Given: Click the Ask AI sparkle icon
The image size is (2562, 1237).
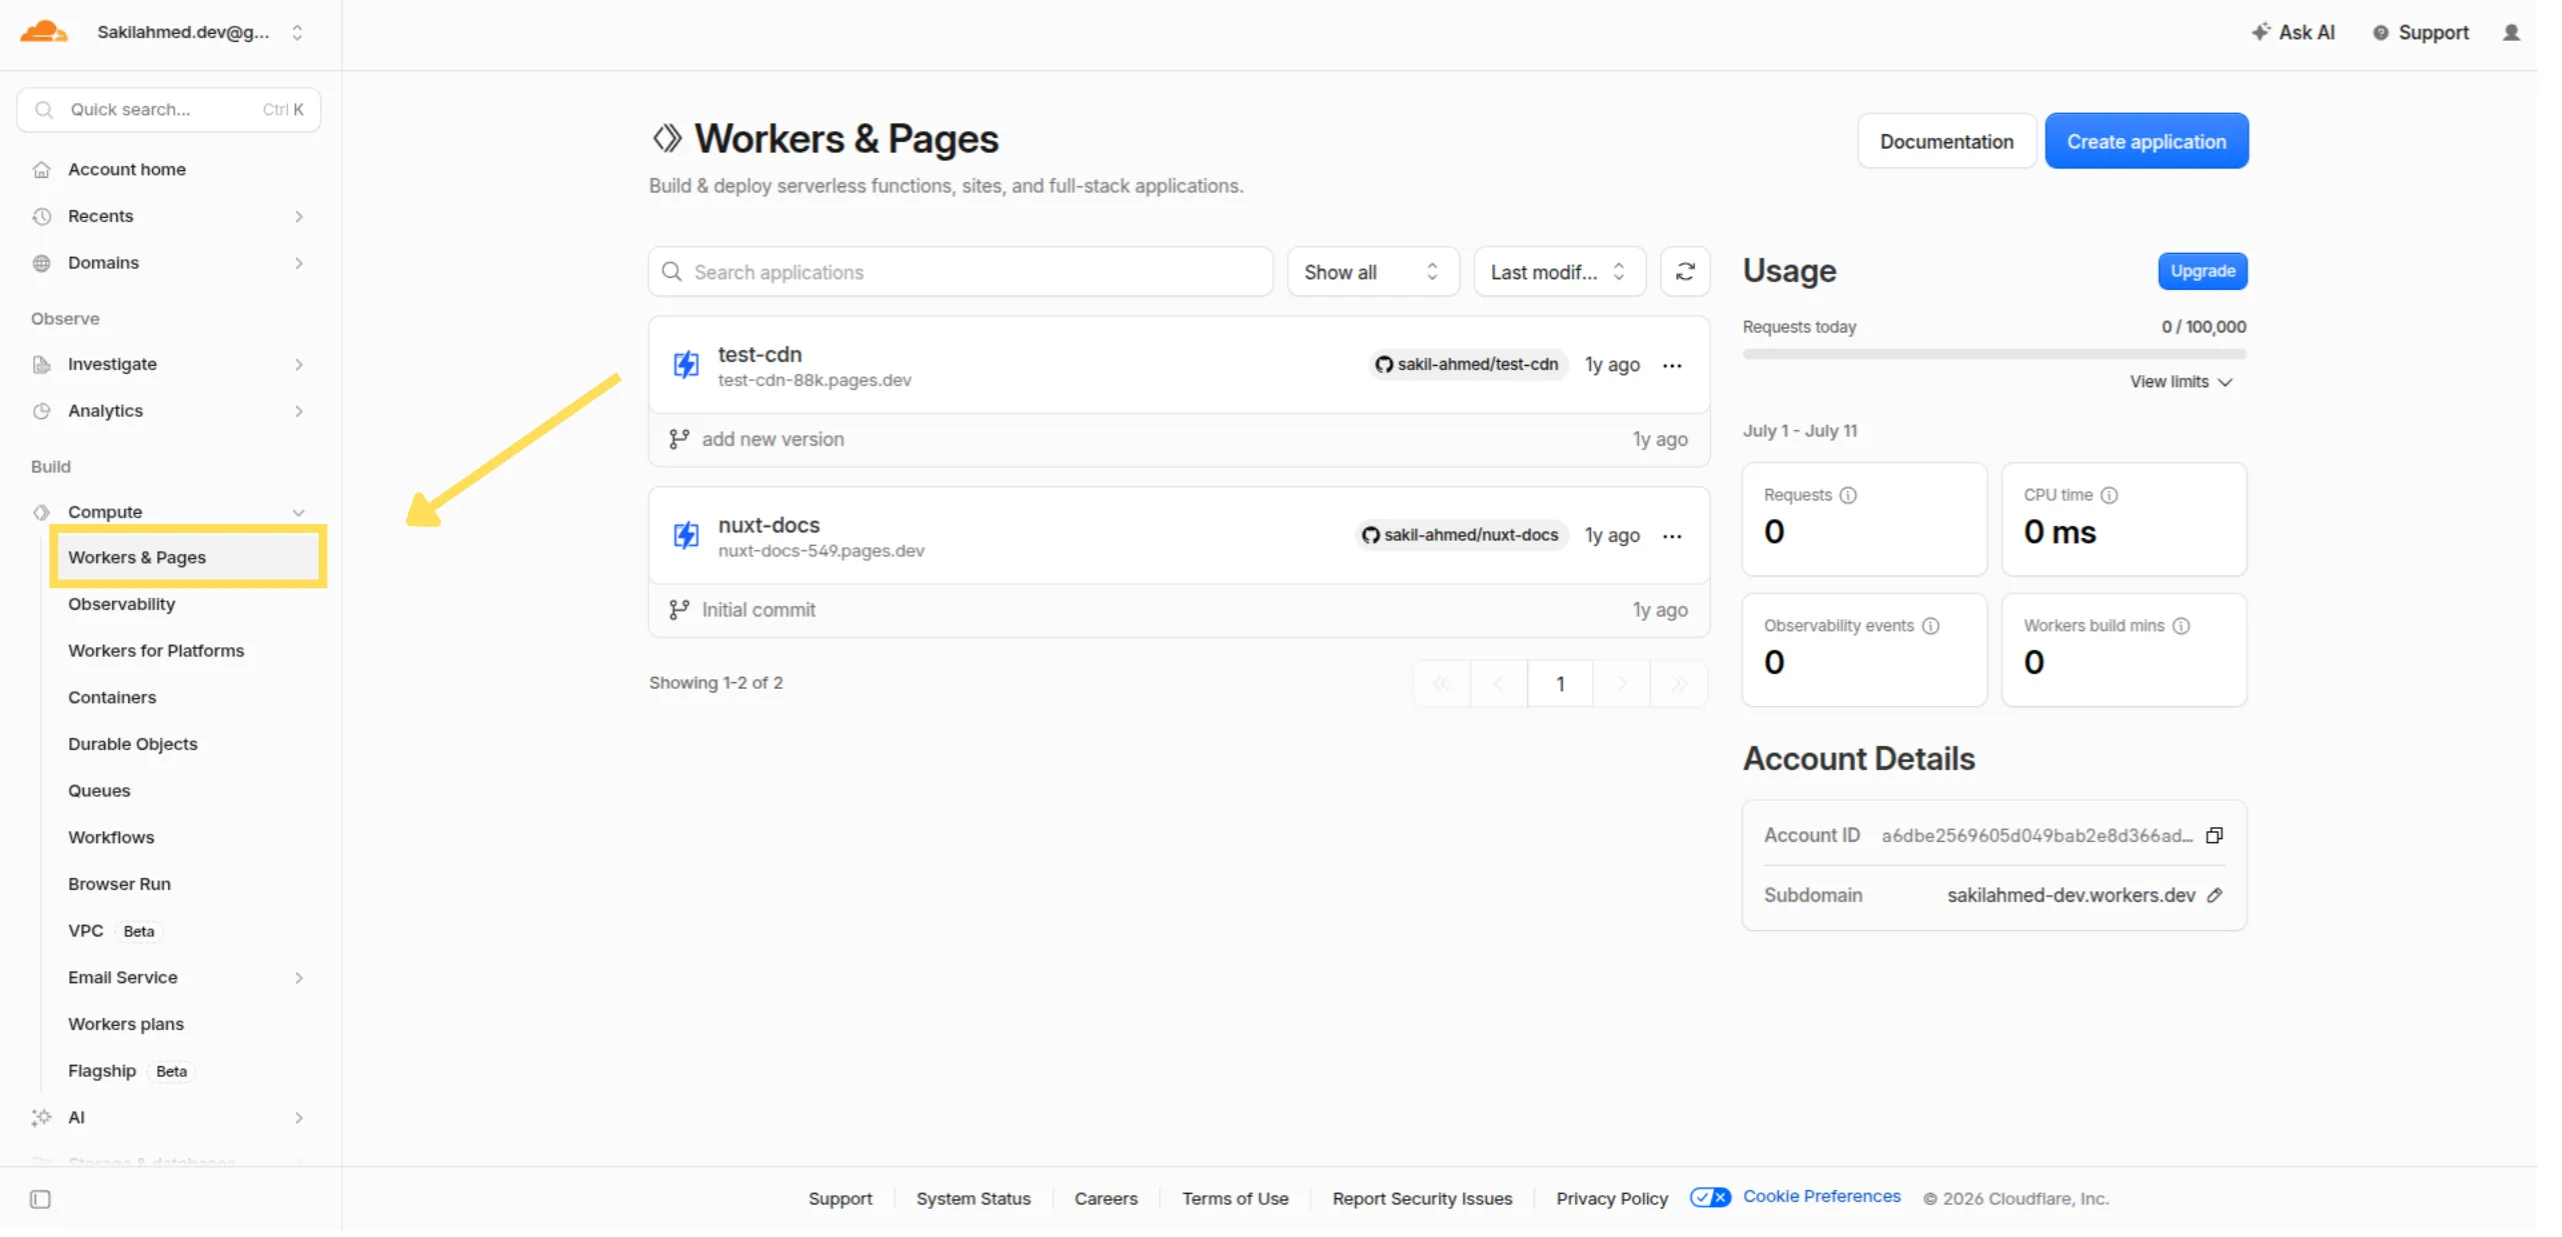Looking at the screenshot, I should click(x=2259, y=32).
